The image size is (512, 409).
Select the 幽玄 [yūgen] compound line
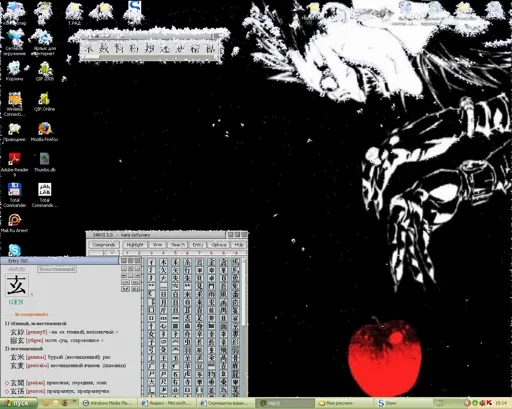pos(57,340)
